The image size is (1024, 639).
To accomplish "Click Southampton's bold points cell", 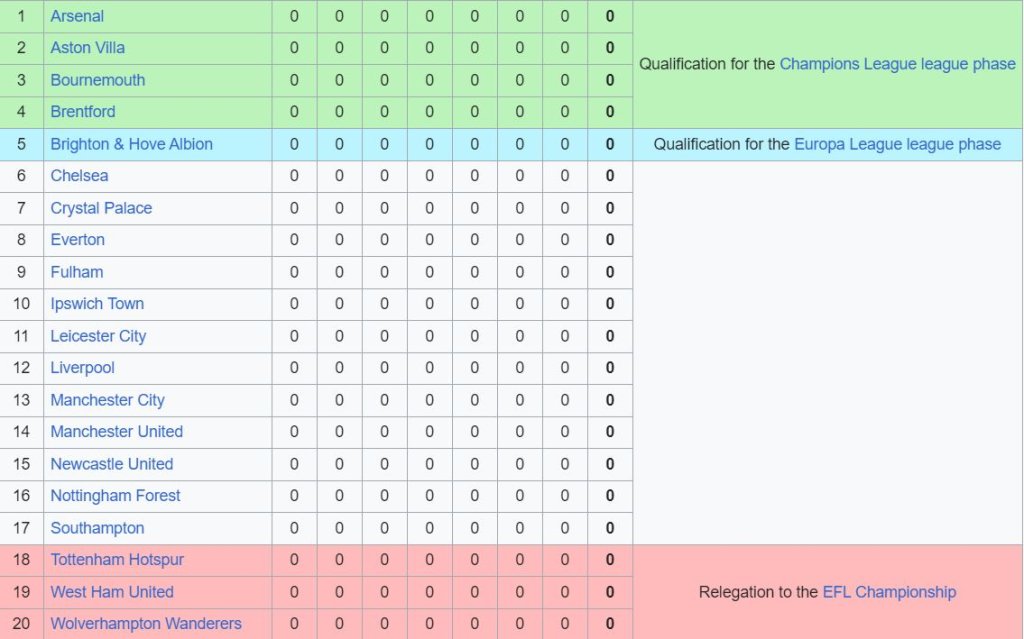I will [610, 528].
